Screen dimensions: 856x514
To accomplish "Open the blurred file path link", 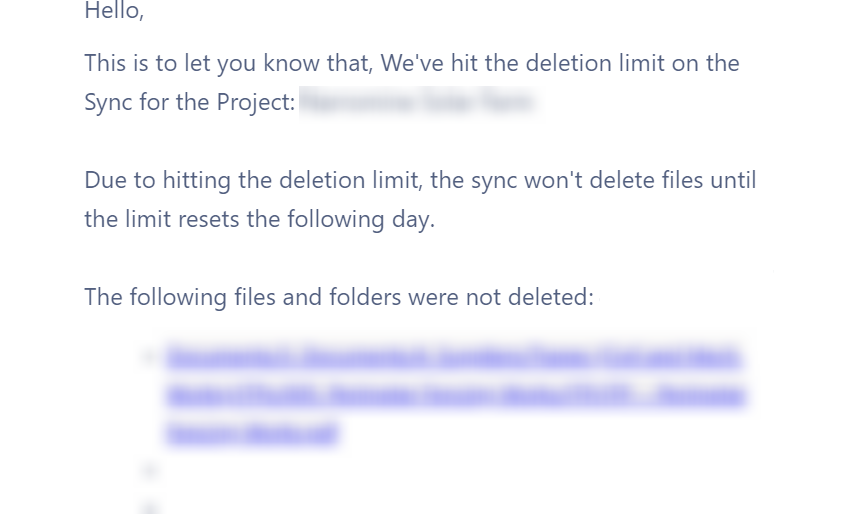I will [455, 357].
